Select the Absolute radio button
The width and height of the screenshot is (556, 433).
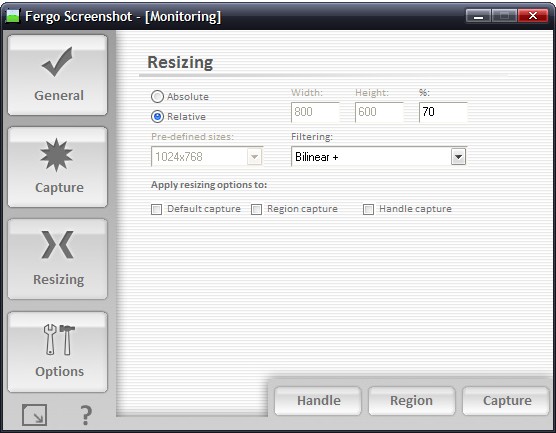[157, 96]
